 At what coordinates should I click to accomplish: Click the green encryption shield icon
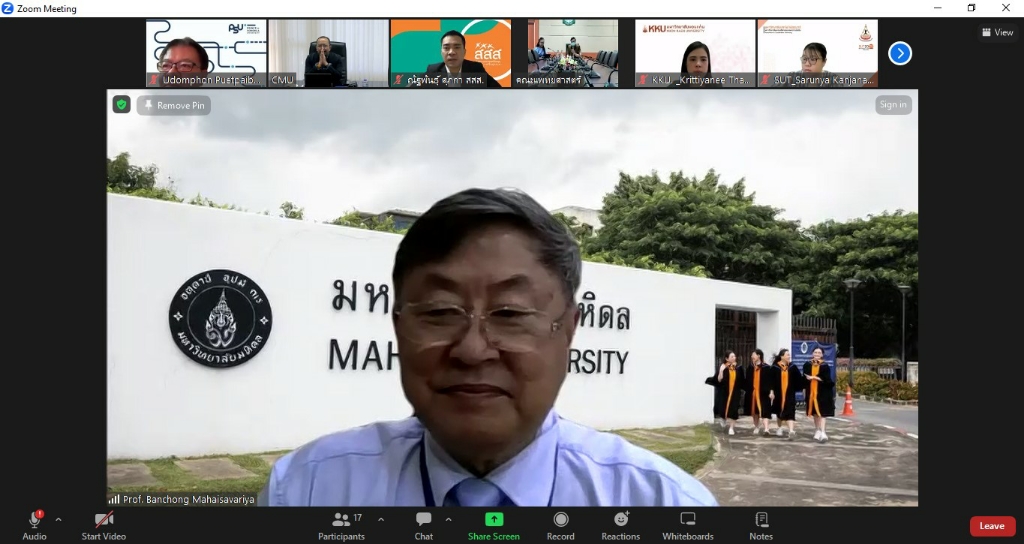[x=121, y=104]
